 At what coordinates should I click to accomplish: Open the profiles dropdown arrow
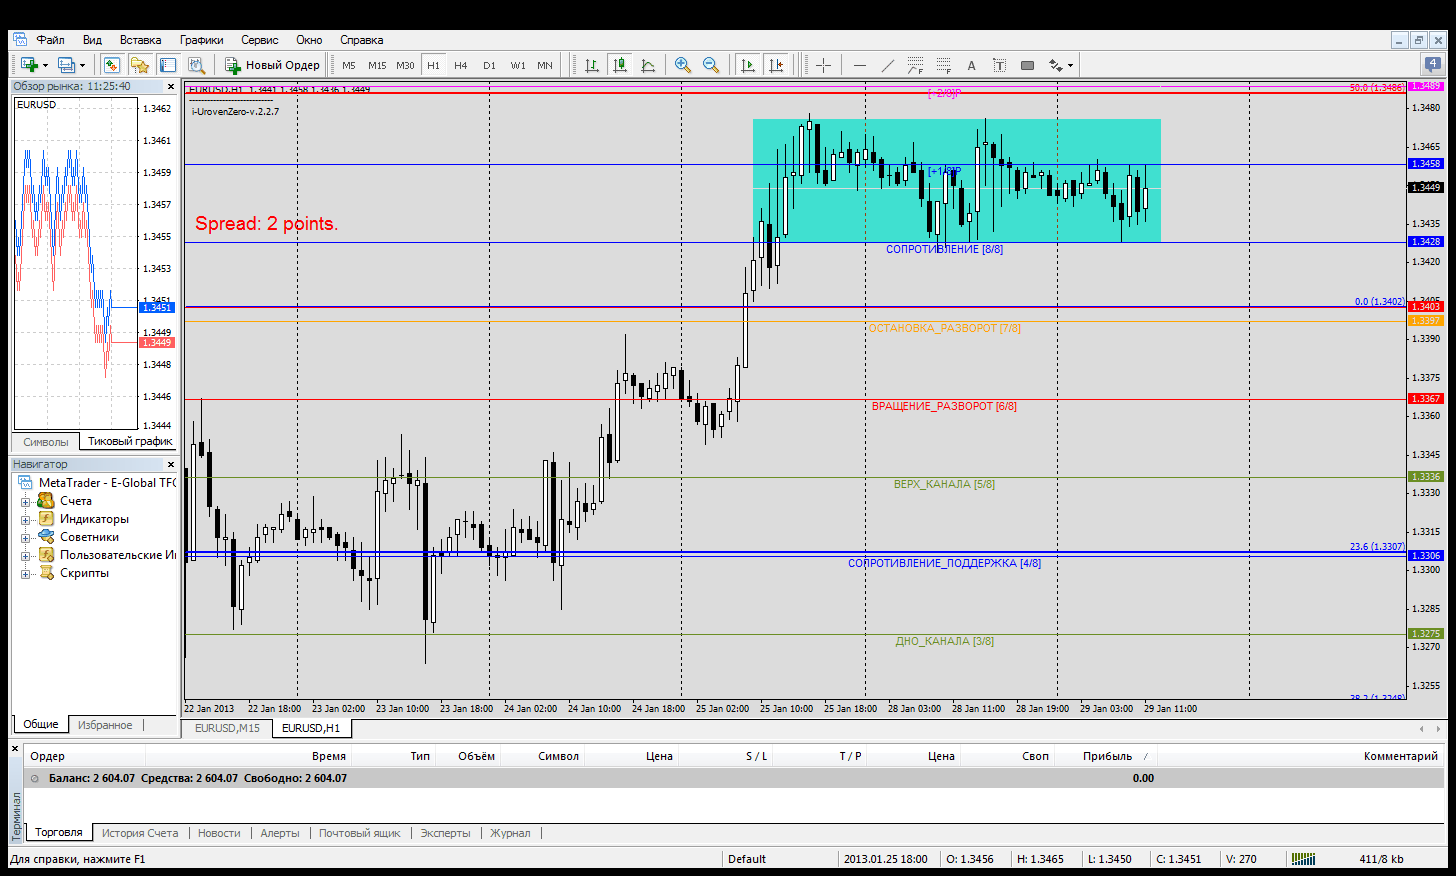[82, 65]
